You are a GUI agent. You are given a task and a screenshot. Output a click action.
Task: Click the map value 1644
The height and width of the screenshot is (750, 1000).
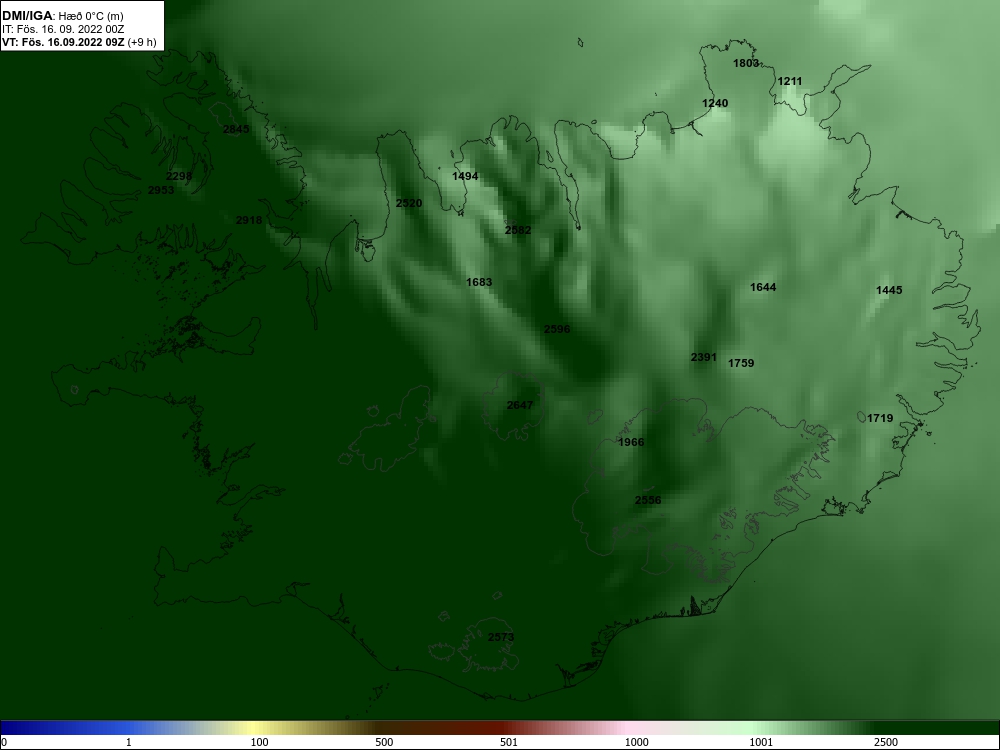click(x=763, y=288)
